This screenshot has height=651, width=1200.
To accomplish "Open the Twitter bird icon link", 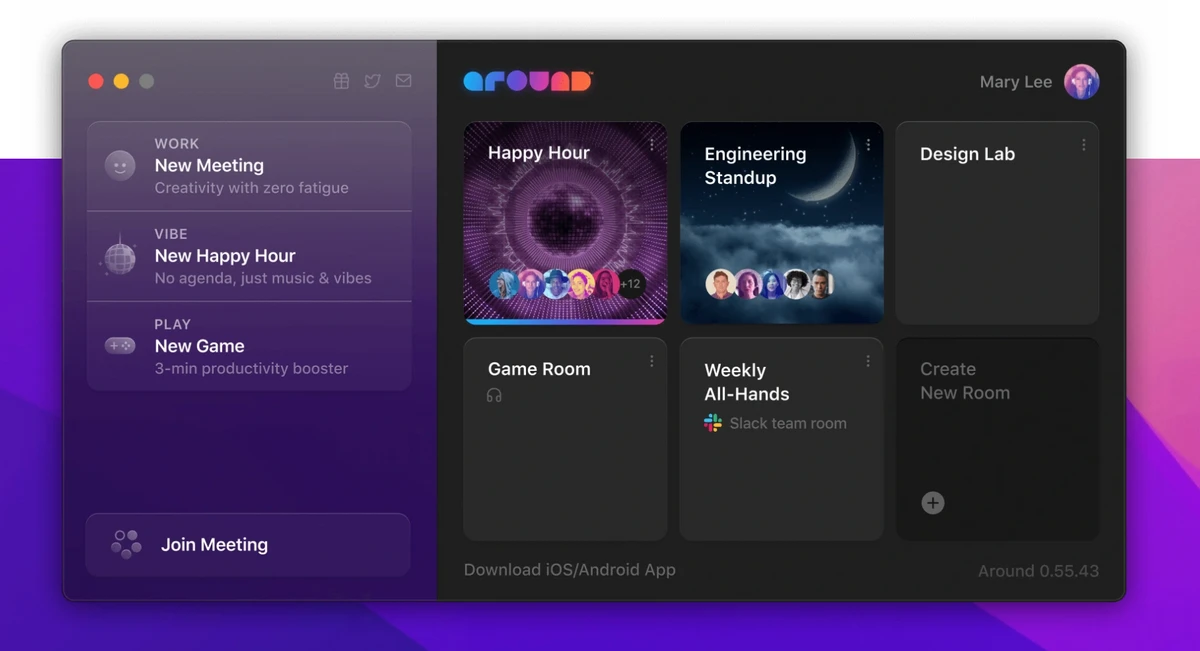I will click(372, 81).
